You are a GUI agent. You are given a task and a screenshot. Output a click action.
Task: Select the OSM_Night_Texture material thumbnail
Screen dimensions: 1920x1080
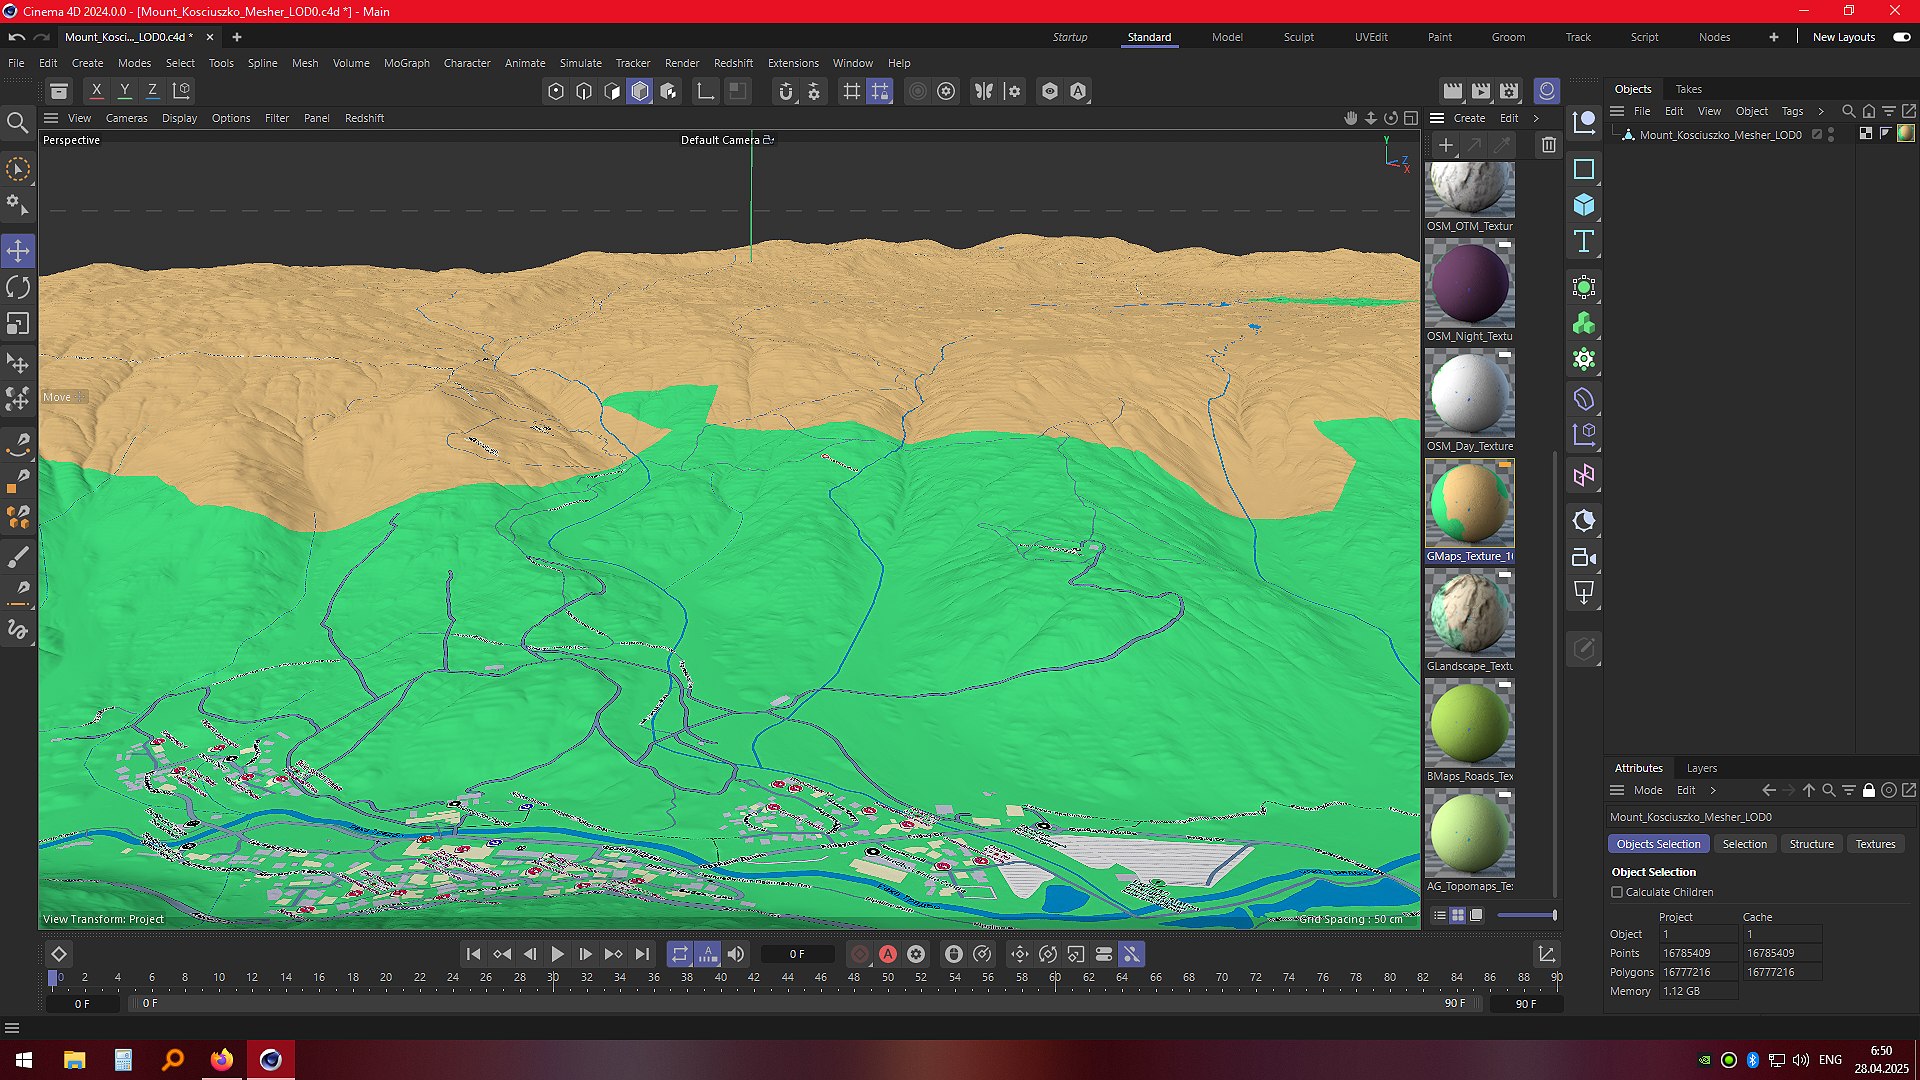(1469, 283)
